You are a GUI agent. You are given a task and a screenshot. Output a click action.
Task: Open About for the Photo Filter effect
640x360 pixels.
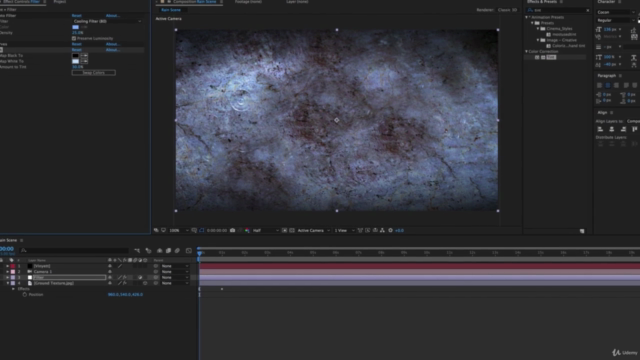pyautogui.click(x=113, y=16)
